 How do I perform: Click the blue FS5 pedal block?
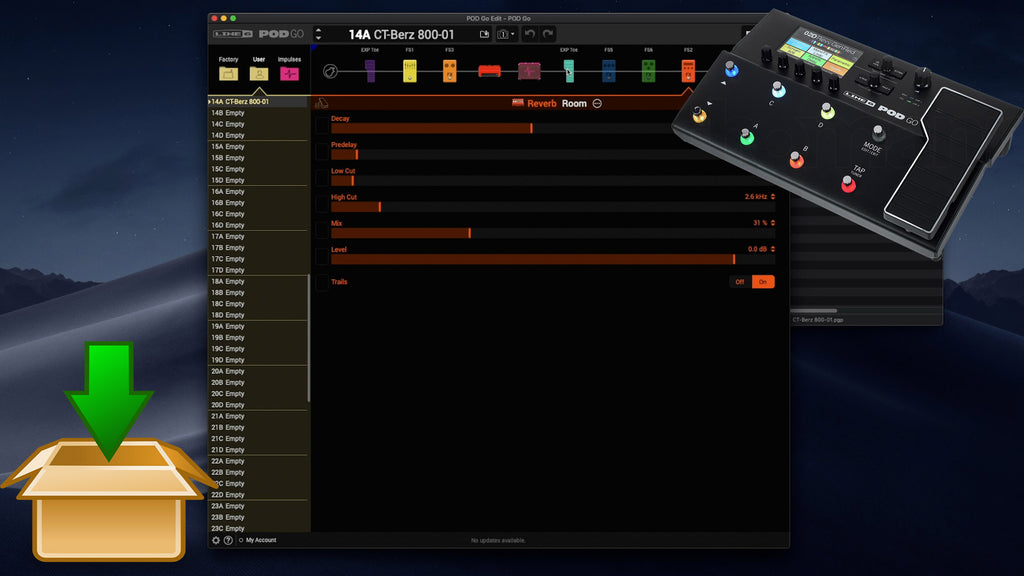tap(608, 71)
